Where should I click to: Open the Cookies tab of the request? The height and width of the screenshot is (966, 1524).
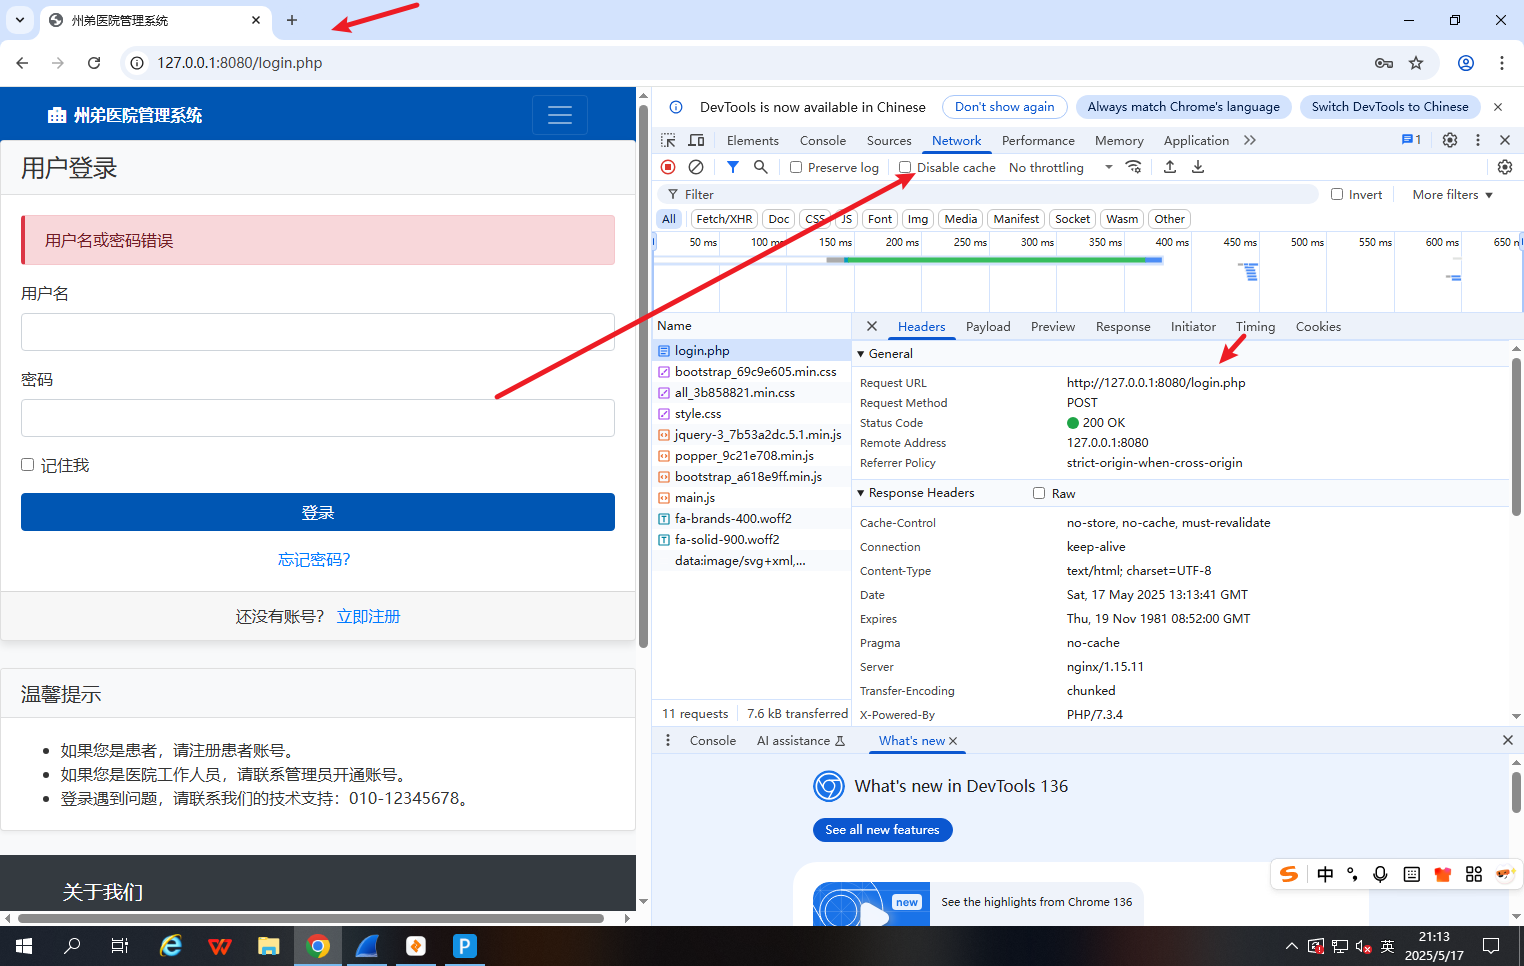coord(1318,326)
